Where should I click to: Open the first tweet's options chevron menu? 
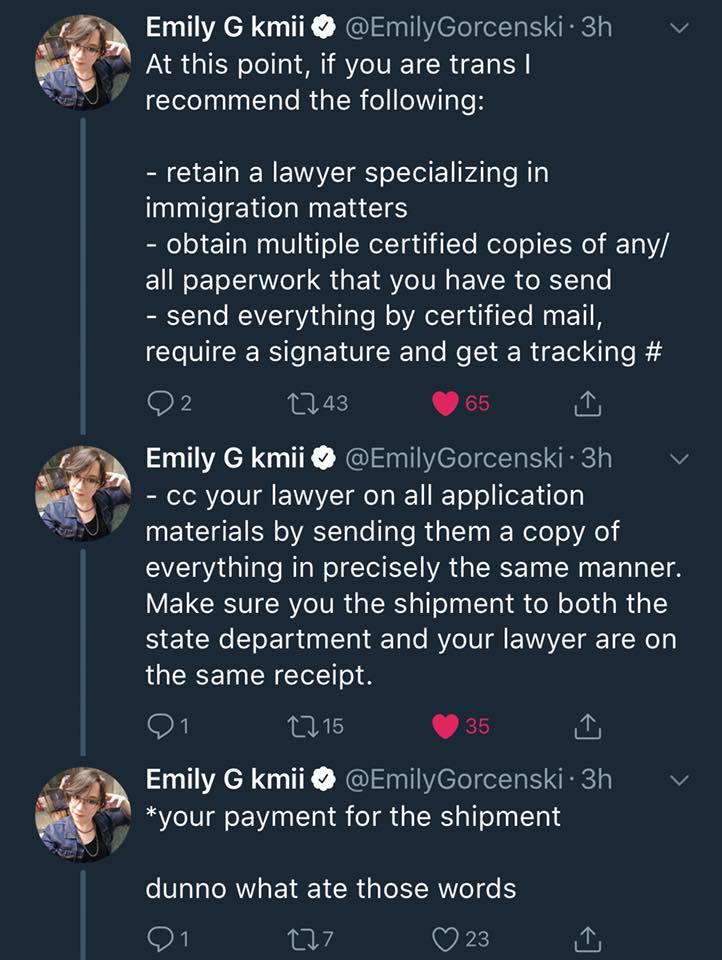click(679, 29)
